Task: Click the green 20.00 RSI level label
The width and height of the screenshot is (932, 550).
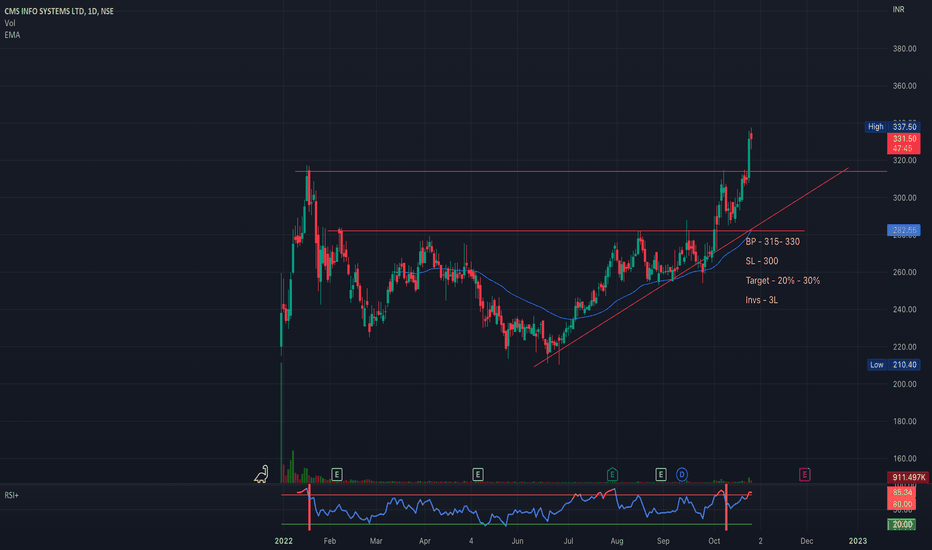Action: coord(902,524)
